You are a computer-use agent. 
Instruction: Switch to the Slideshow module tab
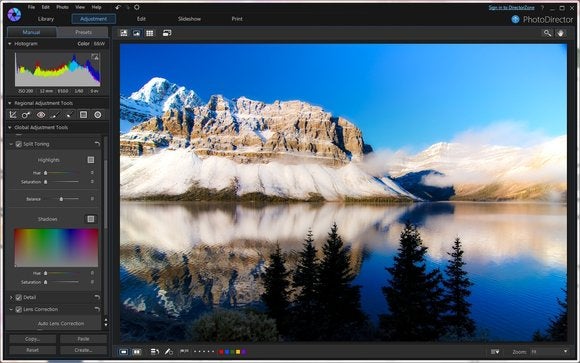[189, 19]
